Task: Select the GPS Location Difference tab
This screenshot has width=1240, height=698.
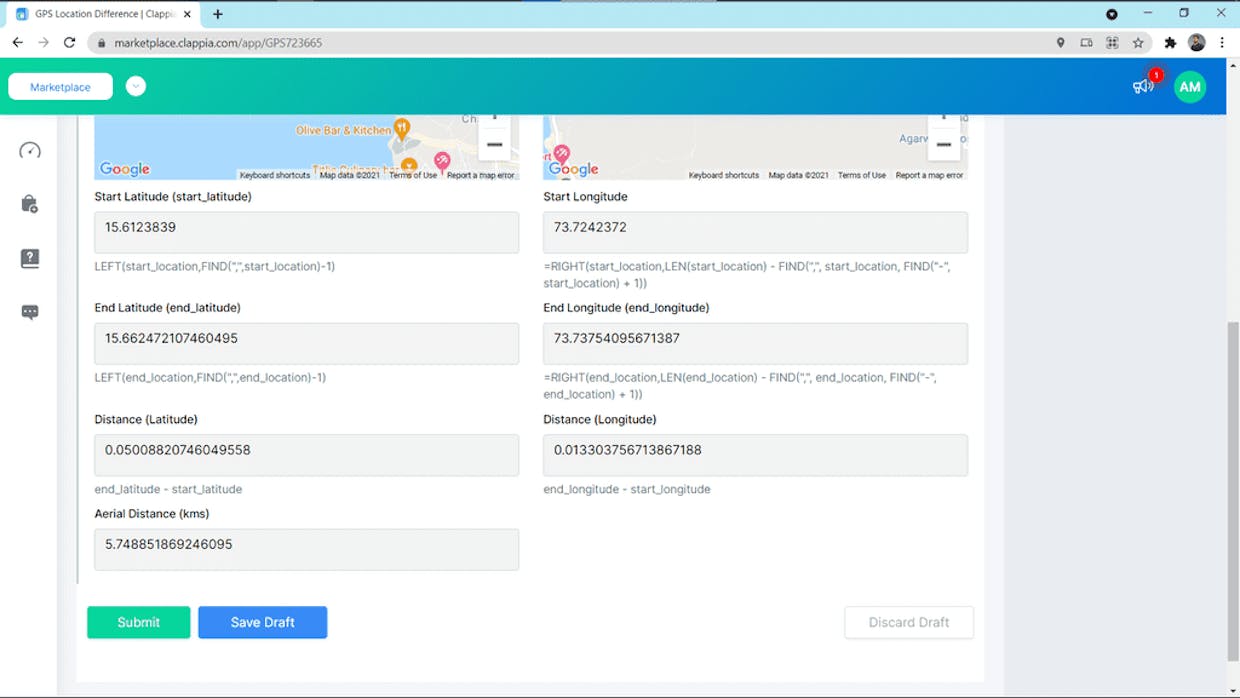Action: (104, 14)
